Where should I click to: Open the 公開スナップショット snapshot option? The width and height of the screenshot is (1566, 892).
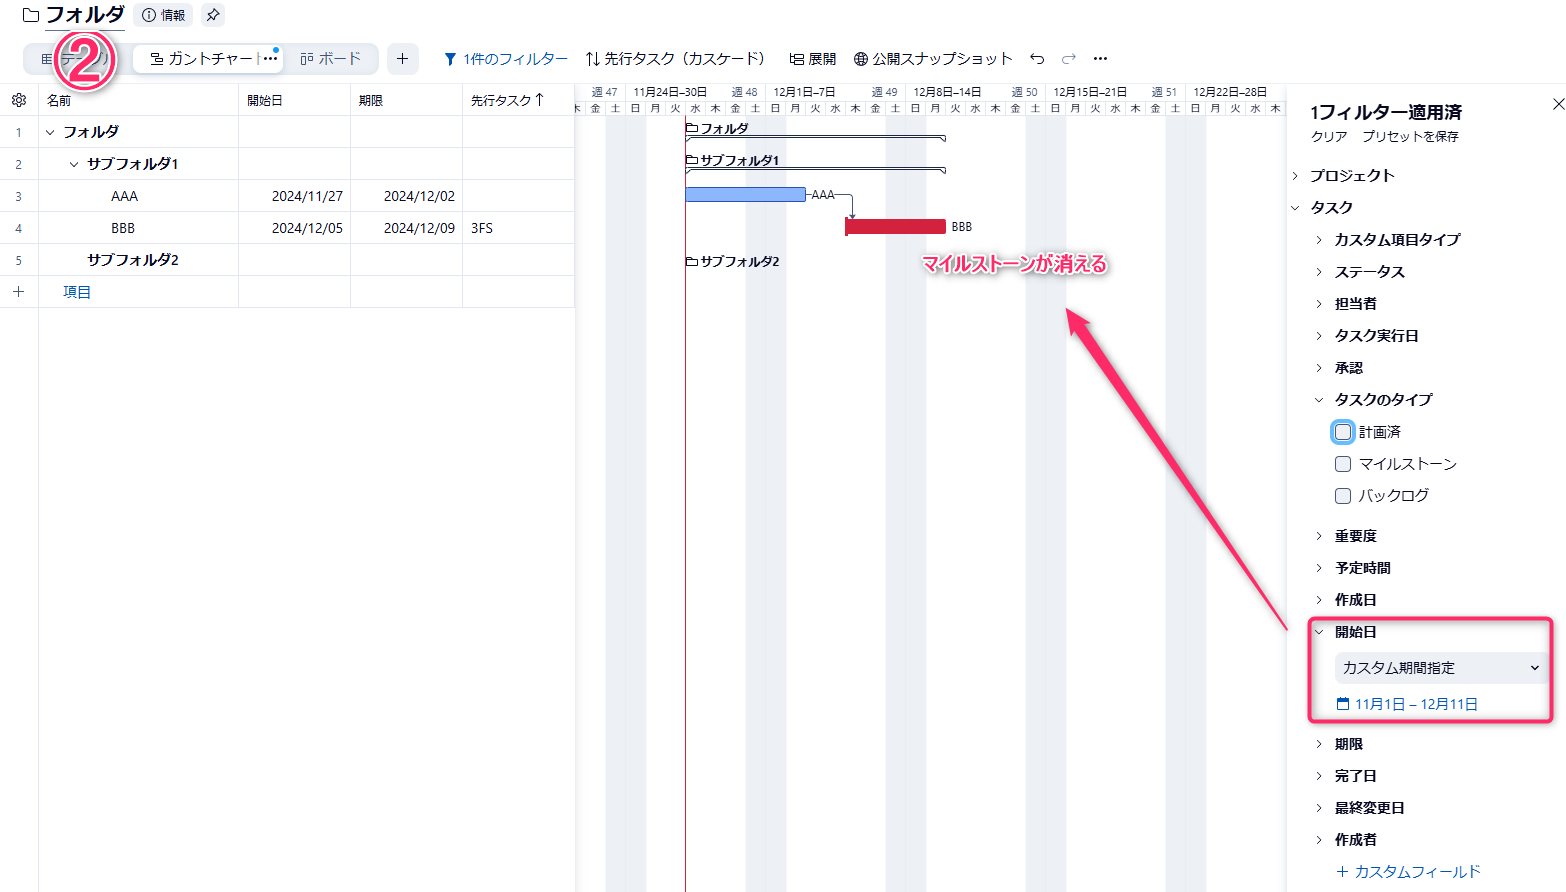coord(933,59)
